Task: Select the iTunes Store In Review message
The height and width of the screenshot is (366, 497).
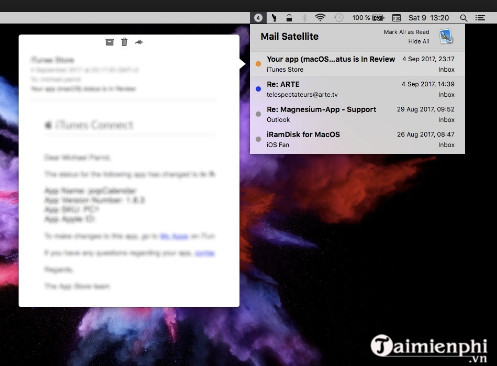Action: (357, 64)
